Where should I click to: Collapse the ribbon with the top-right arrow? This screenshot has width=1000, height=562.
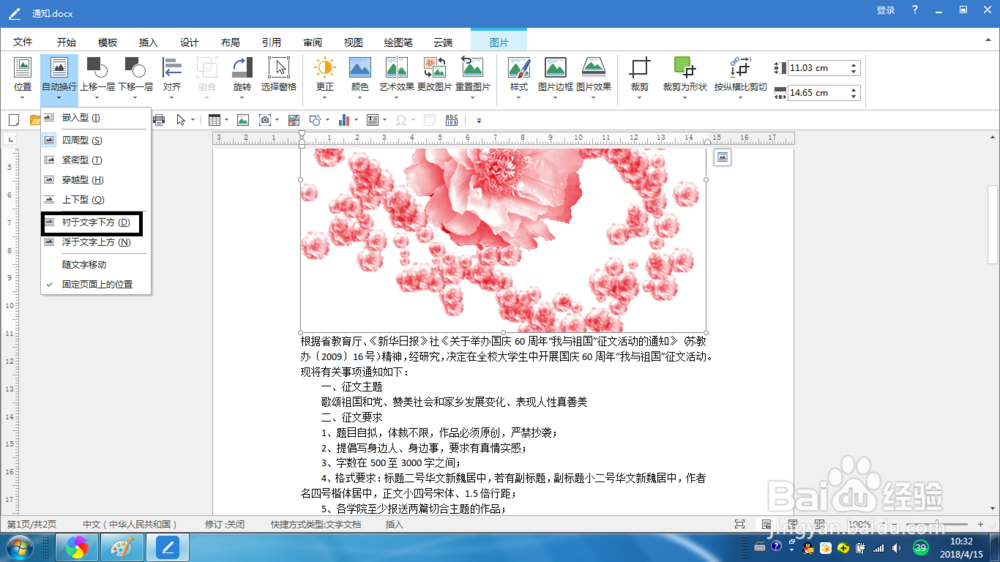(x=988, y=40)
